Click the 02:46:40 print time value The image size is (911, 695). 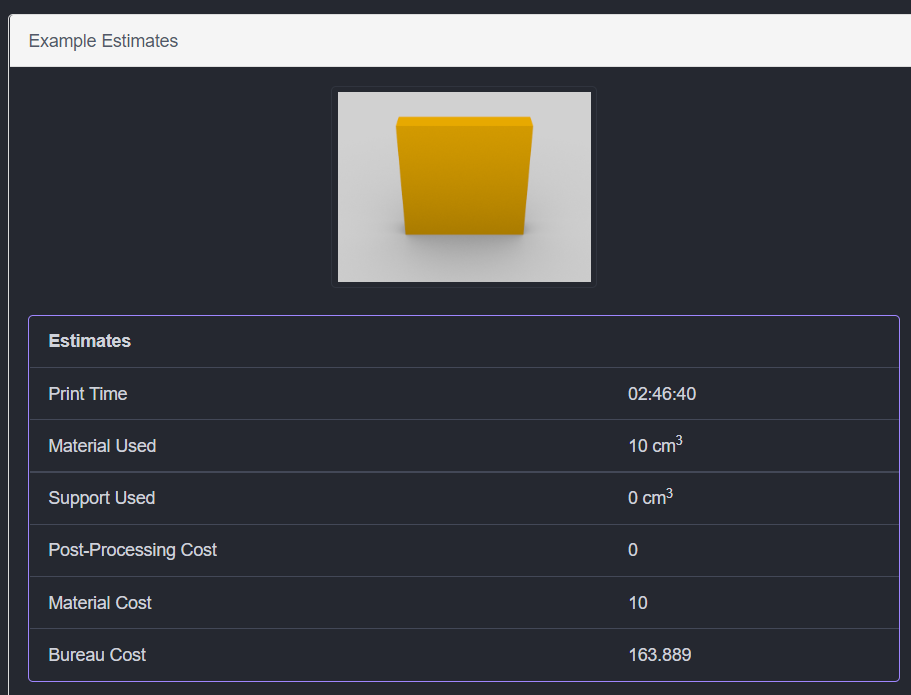click(661, 394)
